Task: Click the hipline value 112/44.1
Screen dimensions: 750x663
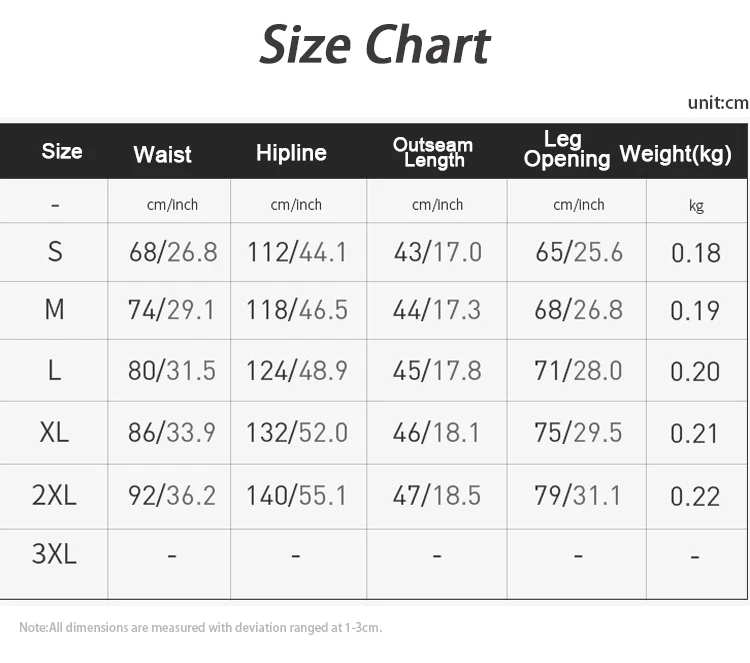Action: point(297,252)
